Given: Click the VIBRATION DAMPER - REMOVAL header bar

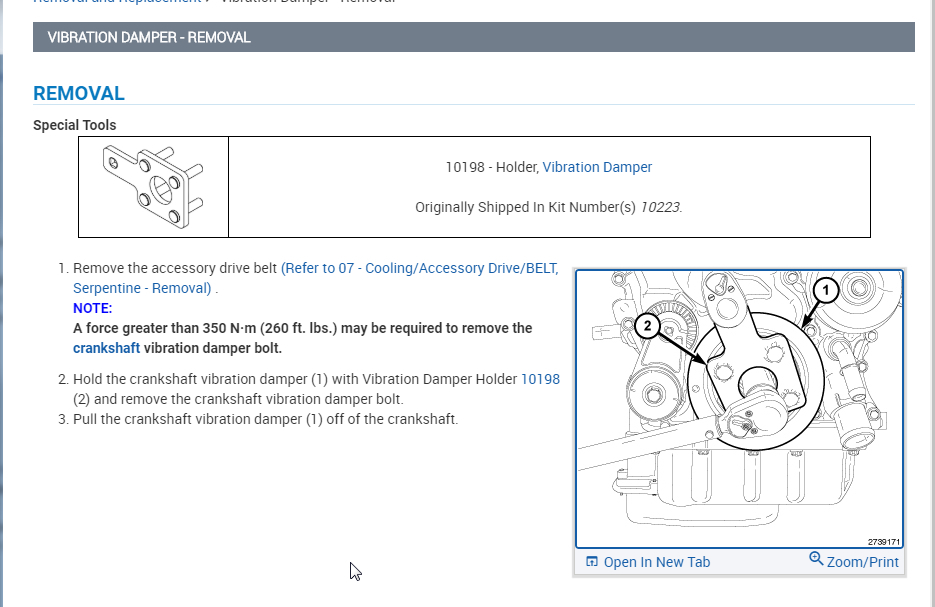Looking at the screenshot, I should [x=473, y=37].
